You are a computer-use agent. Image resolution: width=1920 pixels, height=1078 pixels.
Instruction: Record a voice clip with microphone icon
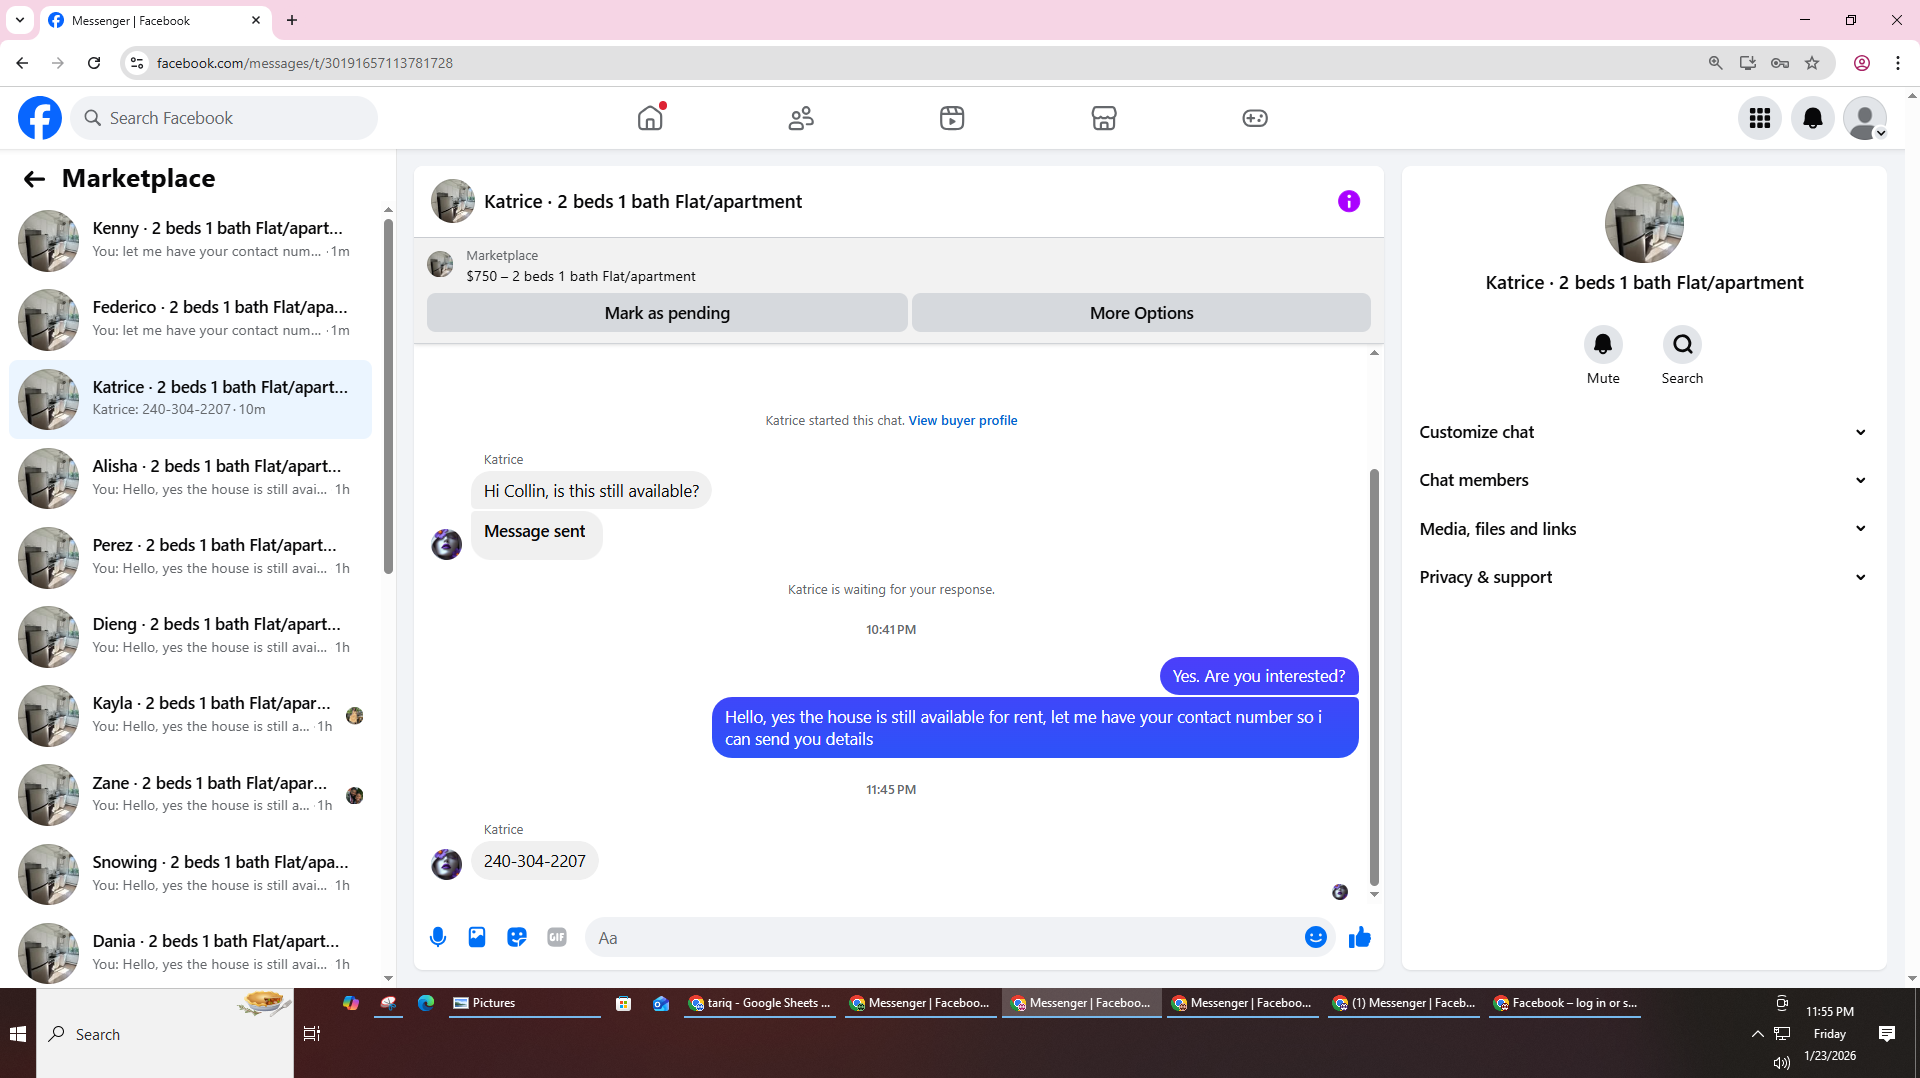pyautogui.click(x=438, y=937)
